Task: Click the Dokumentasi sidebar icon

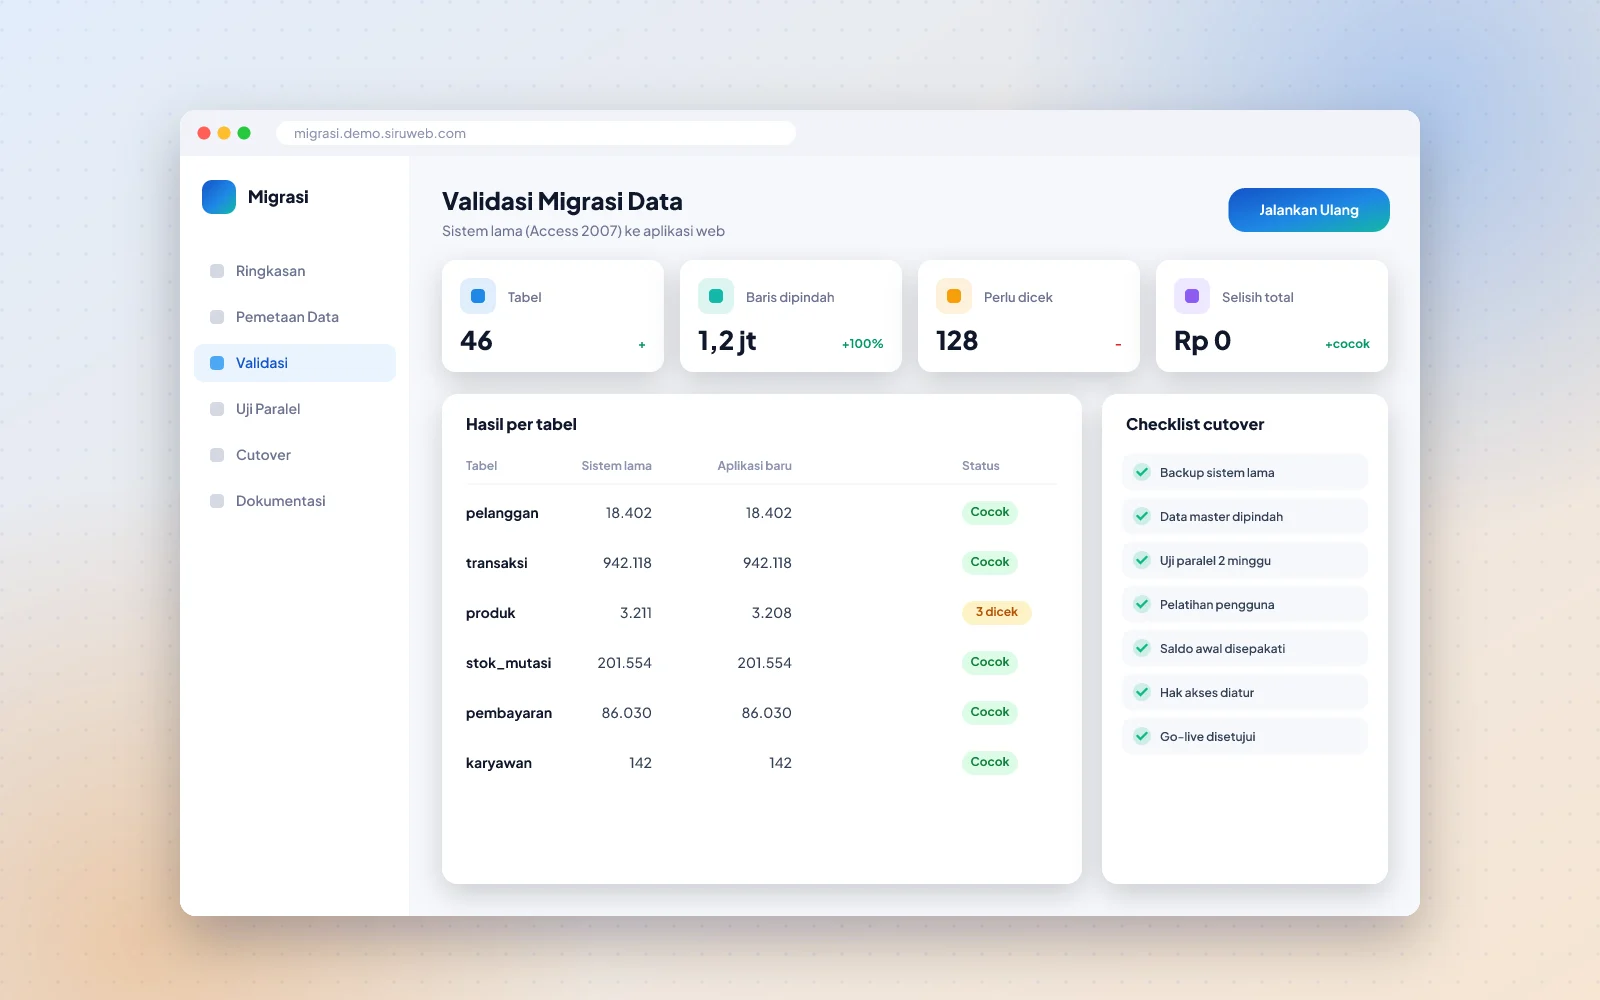Action: pyautogui.click(x=217, y=501)
